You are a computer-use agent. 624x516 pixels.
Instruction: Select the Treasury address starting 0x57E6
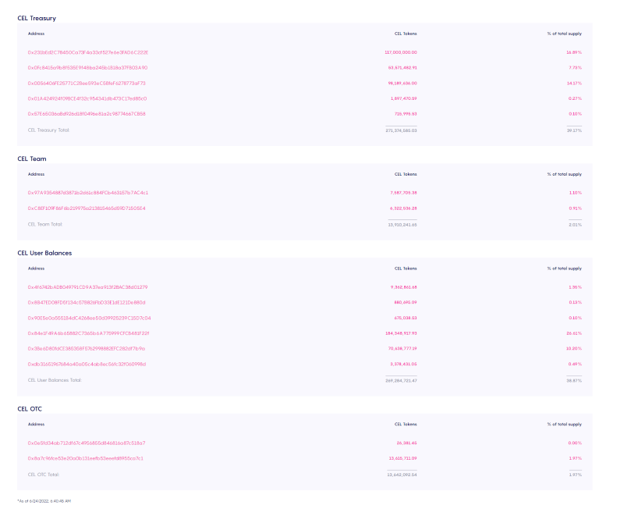point(87,114)
